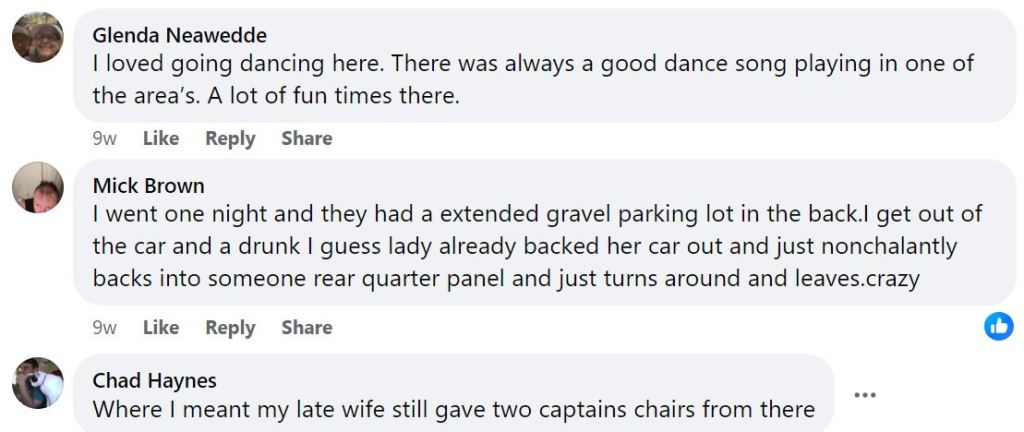This screenshot has width=1024, height=432.
Task: Reply to Glenda Neawedde's comment
Action: click(x=230, y=139)
